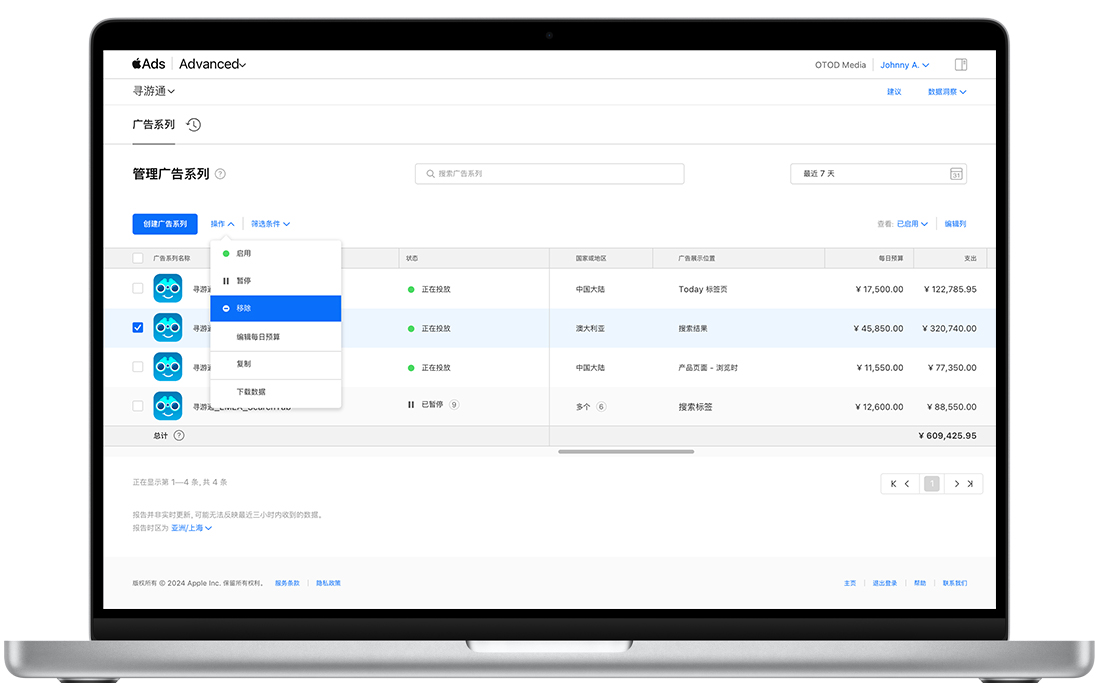This screenshot has height=700, width=1100.
Task: Open the 寻游通 app selector dropdown
Action: [x=154, y=91]
